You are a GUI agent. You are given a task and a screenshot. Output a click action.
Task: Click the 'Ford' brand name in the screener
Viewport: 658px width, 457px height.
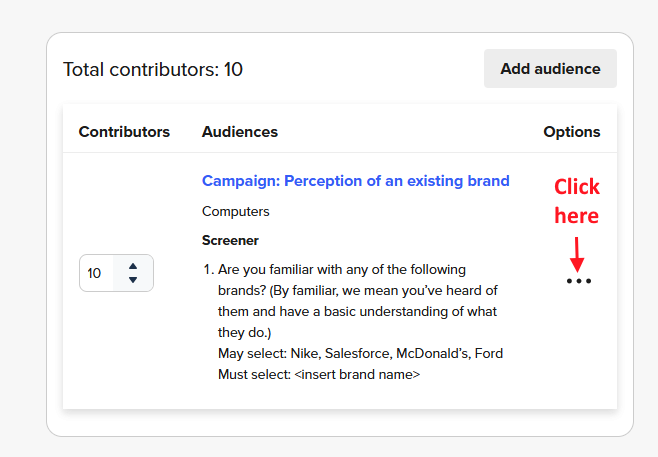click(489, 353)
